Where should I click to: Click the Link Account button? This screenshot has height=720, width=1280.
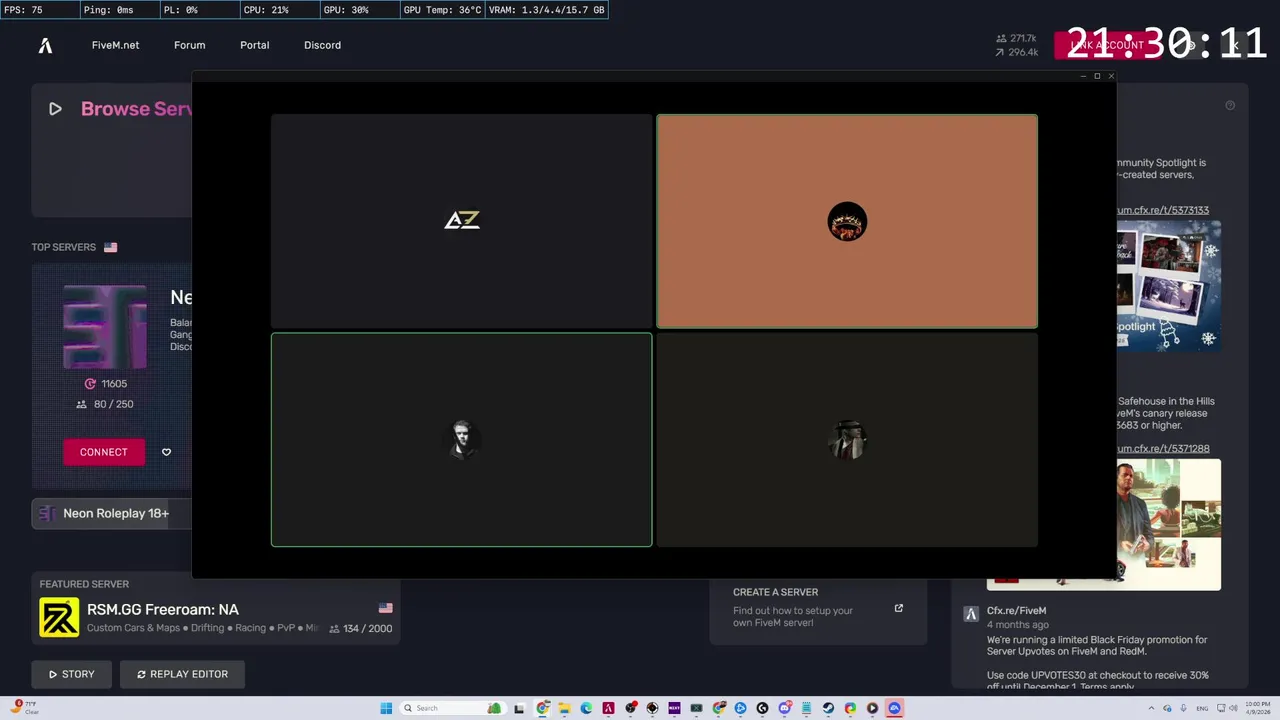tap(1105, 45)
